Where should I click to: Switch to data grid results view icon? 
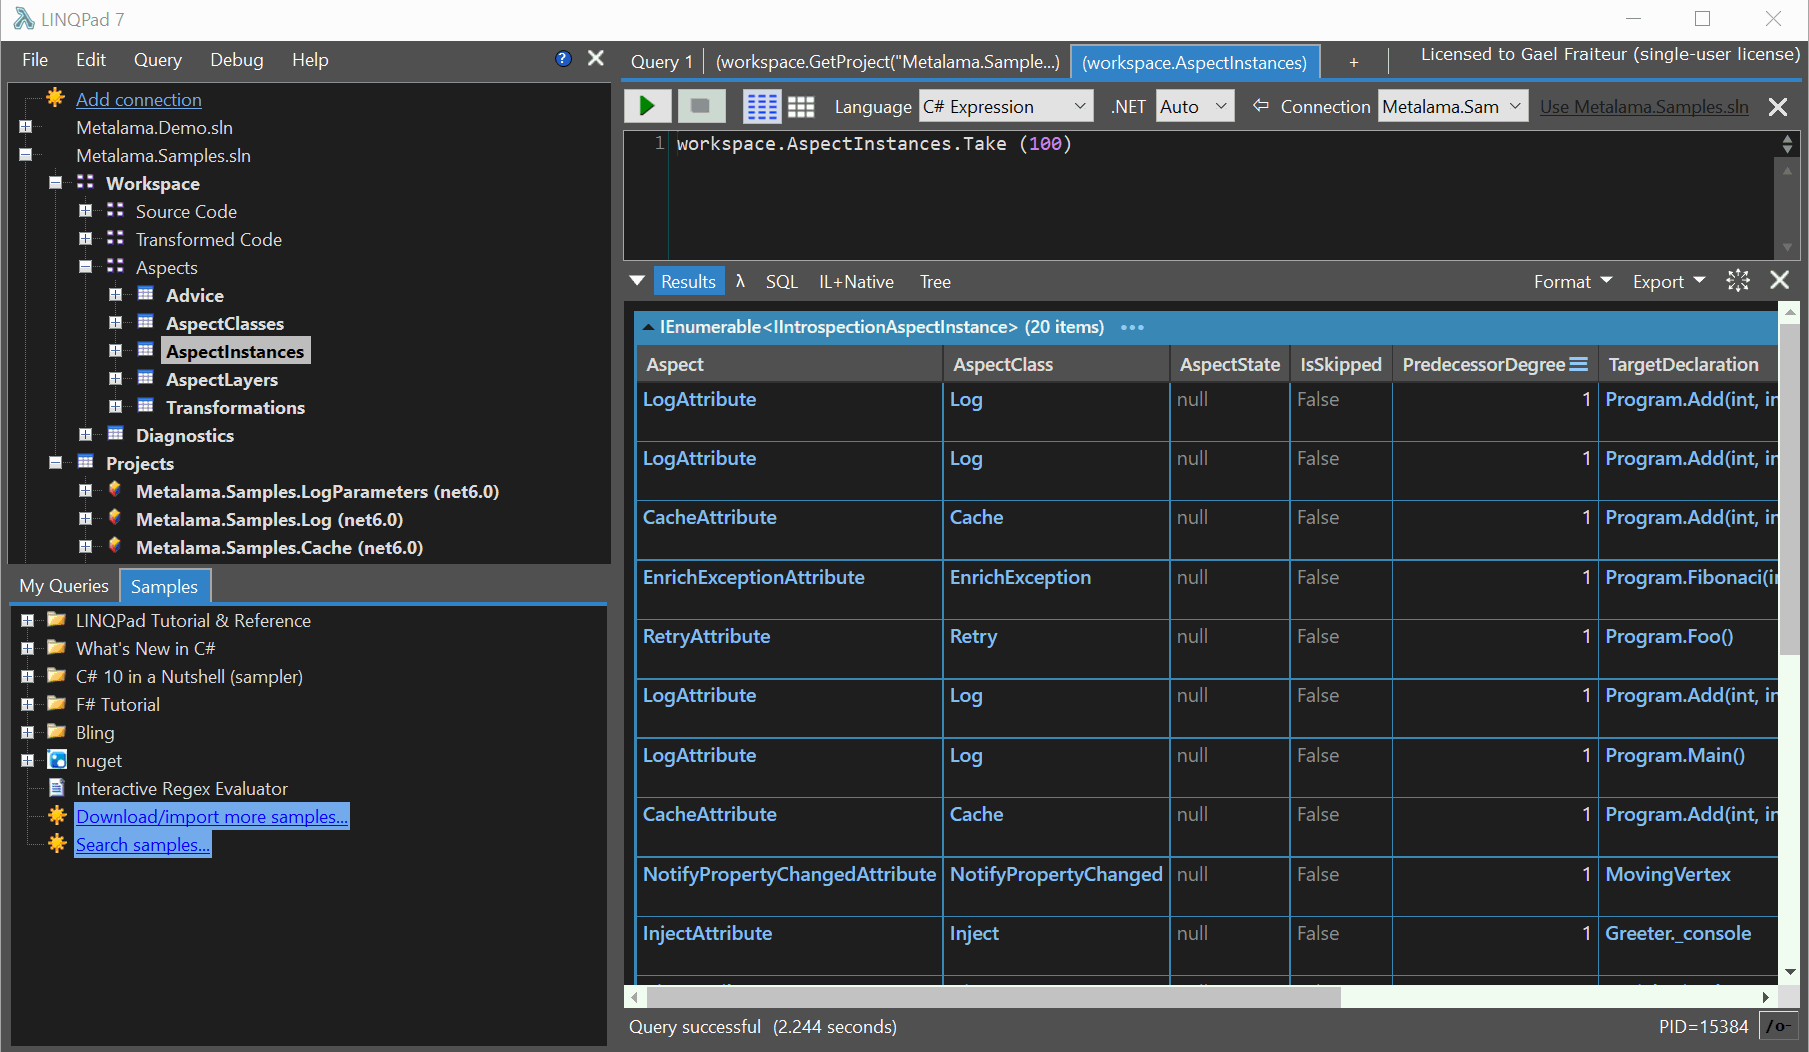[801, 106]
